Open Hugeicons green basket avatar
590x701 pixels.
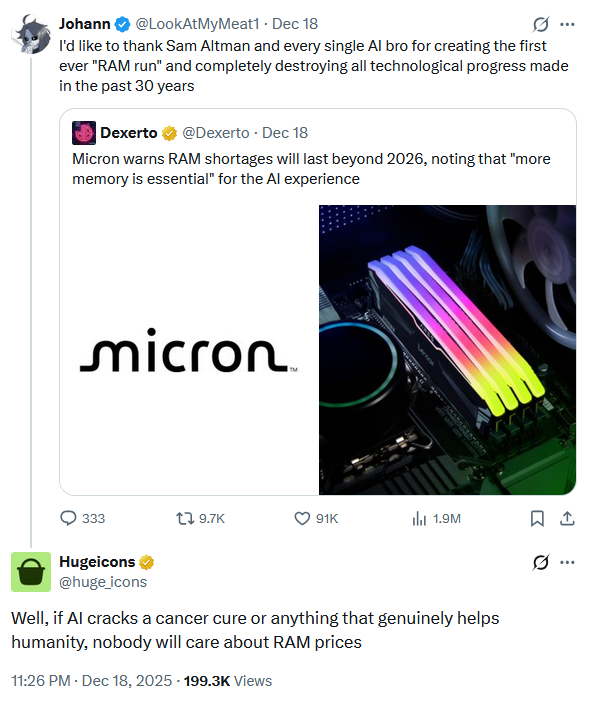[x=31, y=572]
